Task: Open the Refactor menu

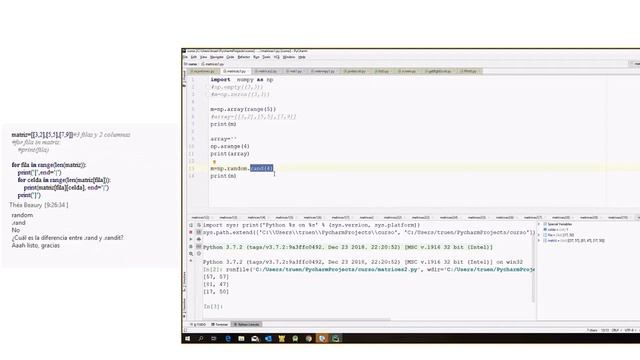Action: pos(243,57)
